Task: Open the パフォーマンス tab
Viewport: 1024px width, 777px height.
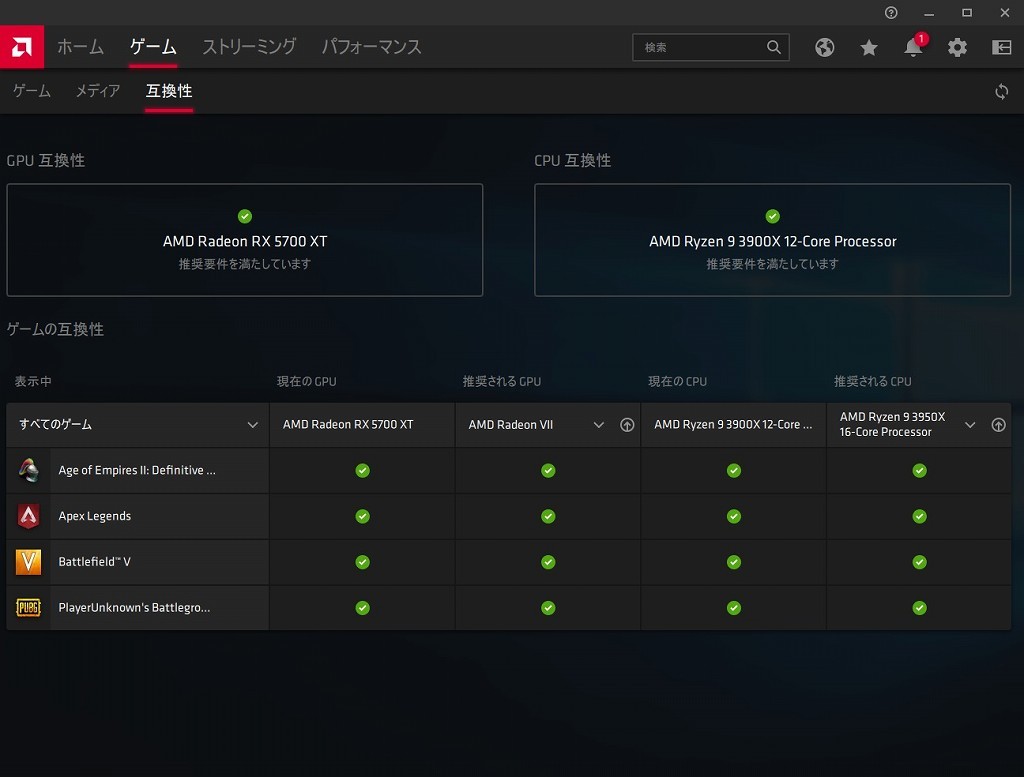Action: pyautogui.click(x=372, y=47)
